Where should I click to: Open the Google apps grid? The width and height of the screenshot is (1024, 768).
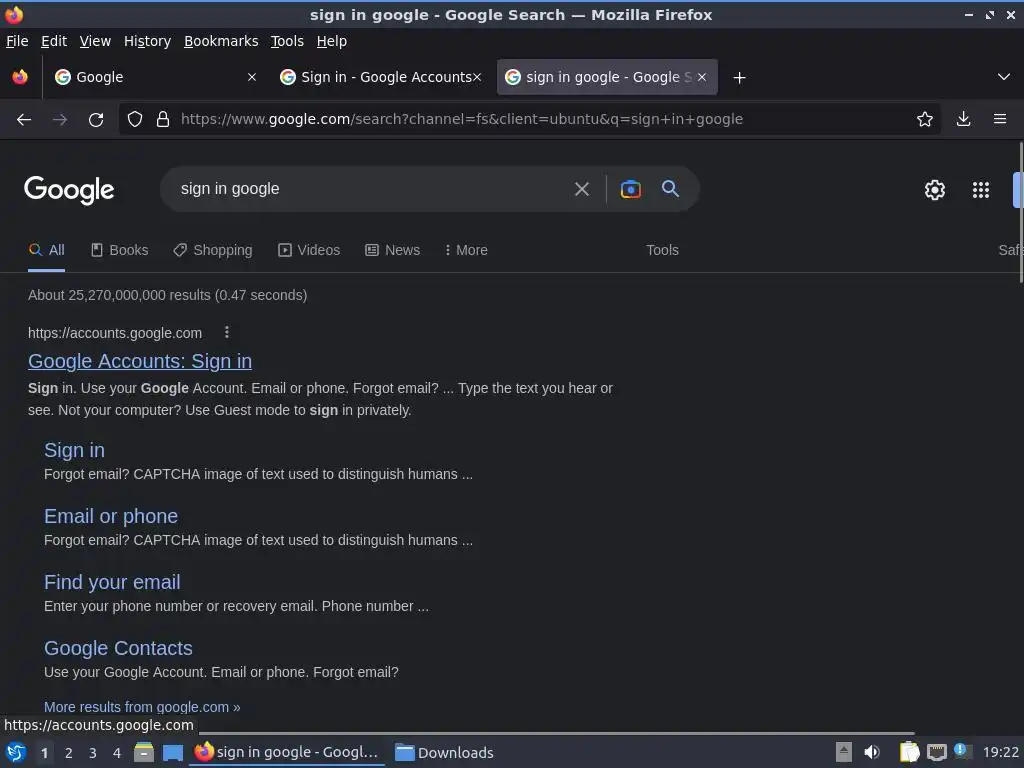tap(981, 190)
